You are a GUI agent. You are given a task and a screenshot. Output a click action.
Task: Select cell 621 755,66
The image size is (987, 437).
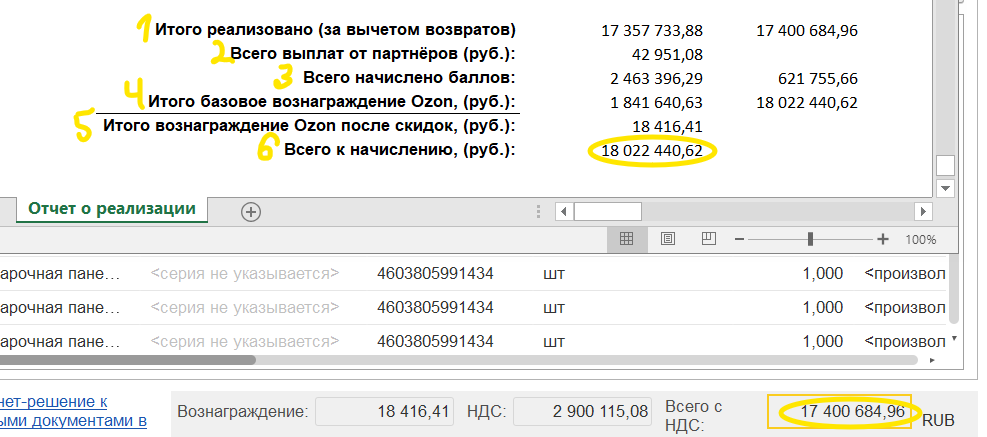[x=818, y=79]
